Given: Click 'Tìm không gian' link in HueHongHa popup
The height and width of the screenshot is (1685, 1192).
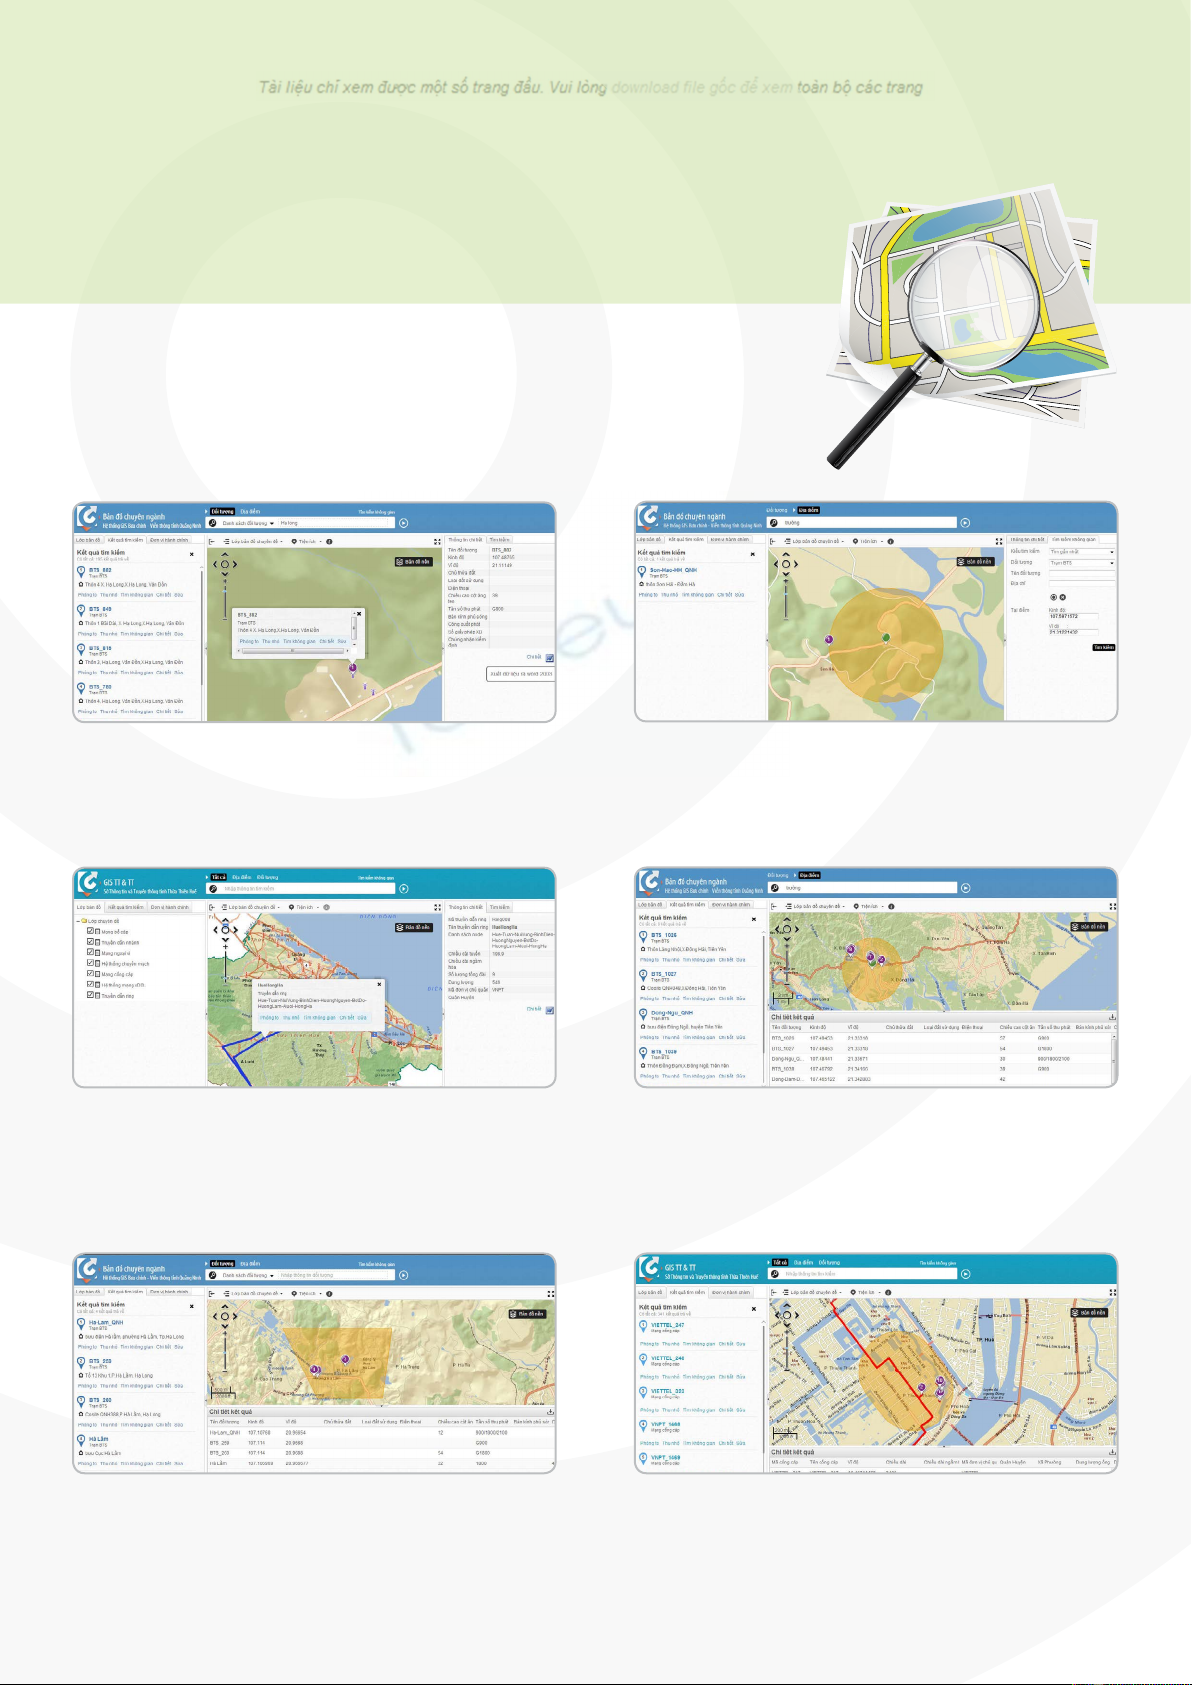Looking at the screenshot, I should 320,1018.
